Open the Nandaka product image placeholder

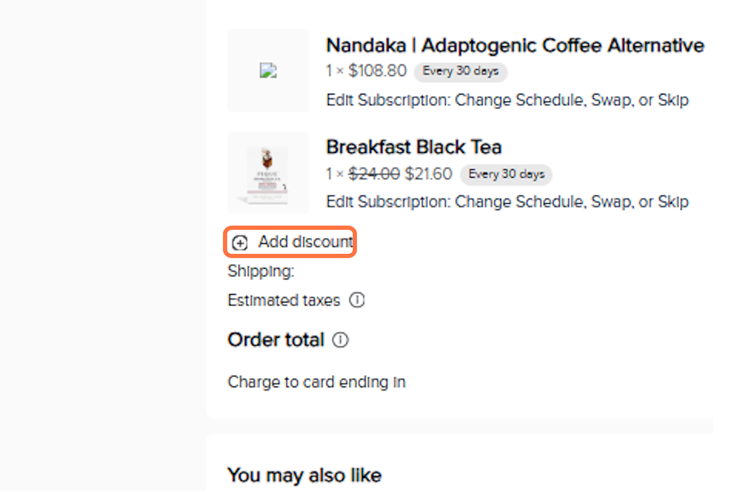point(267,71)
